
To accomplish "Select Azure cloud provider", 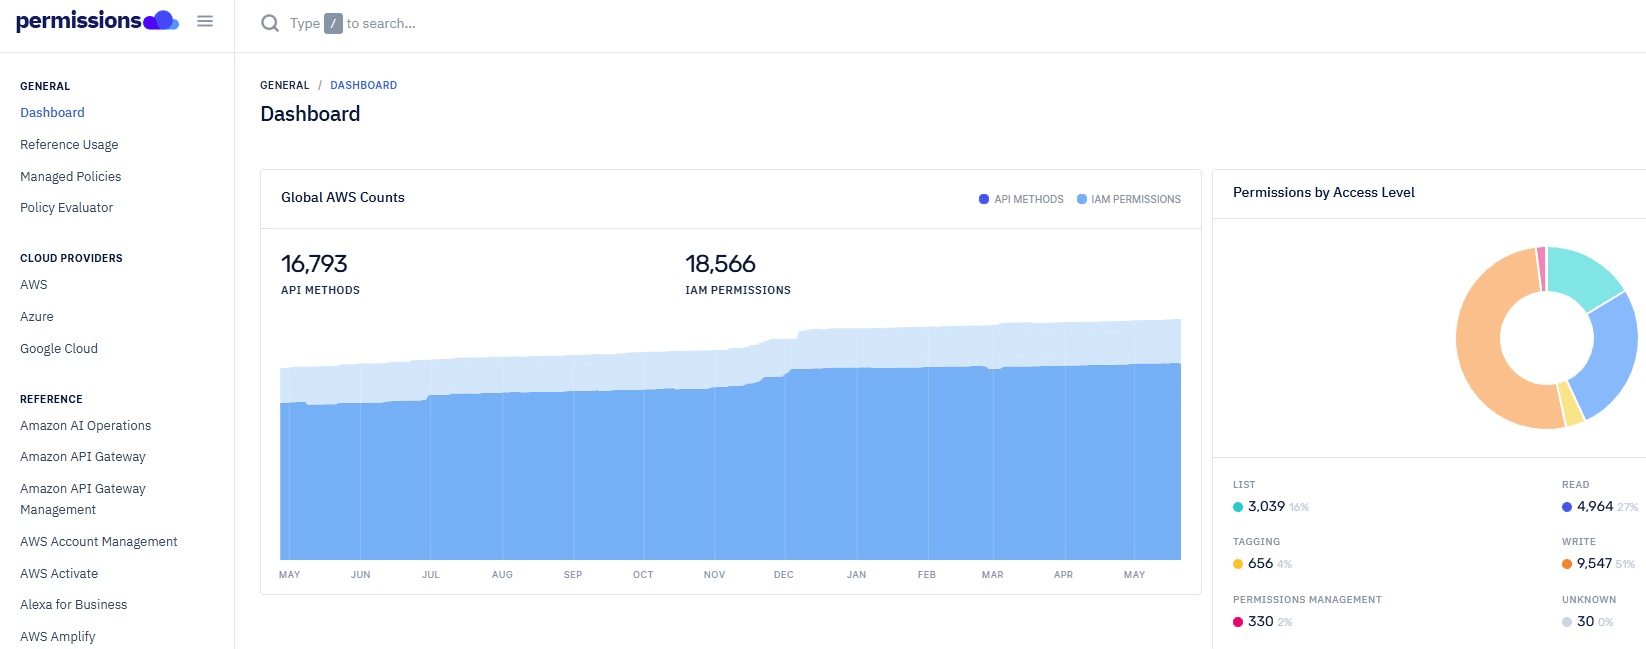I will point(37,317).
